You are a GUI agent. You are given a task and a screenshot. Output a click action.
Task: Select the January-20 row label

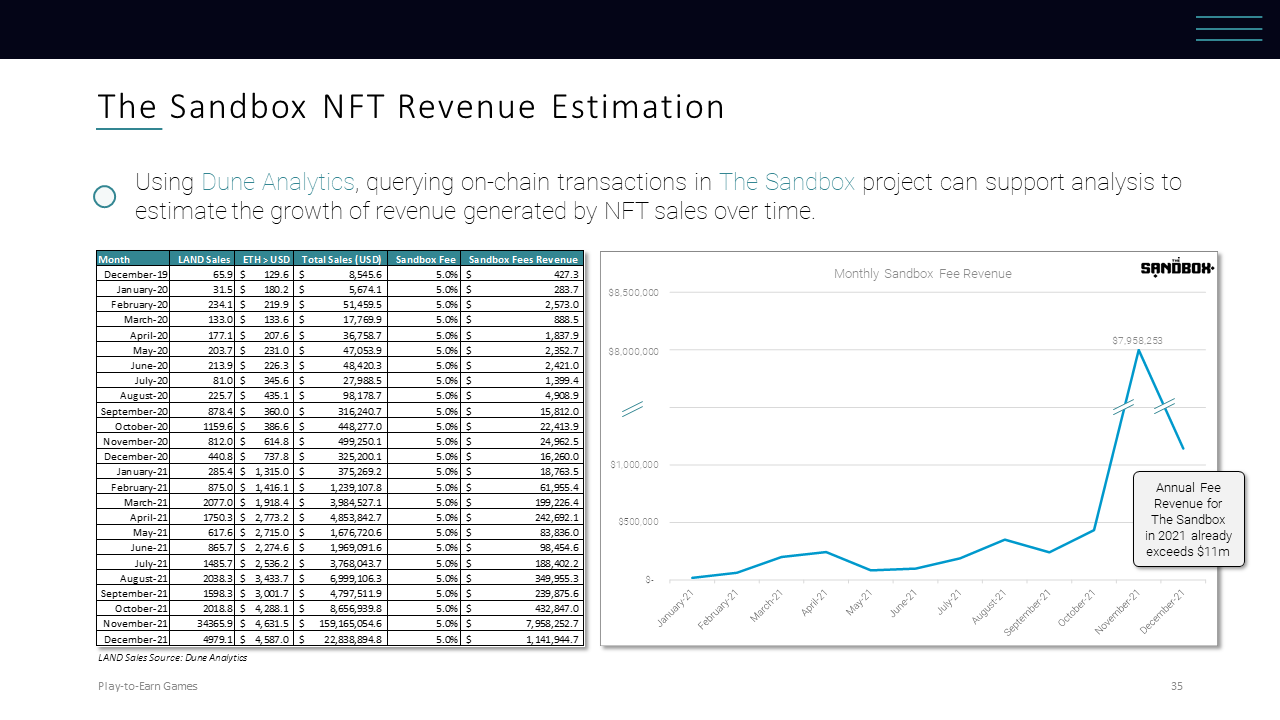click(x=132, y=289)
